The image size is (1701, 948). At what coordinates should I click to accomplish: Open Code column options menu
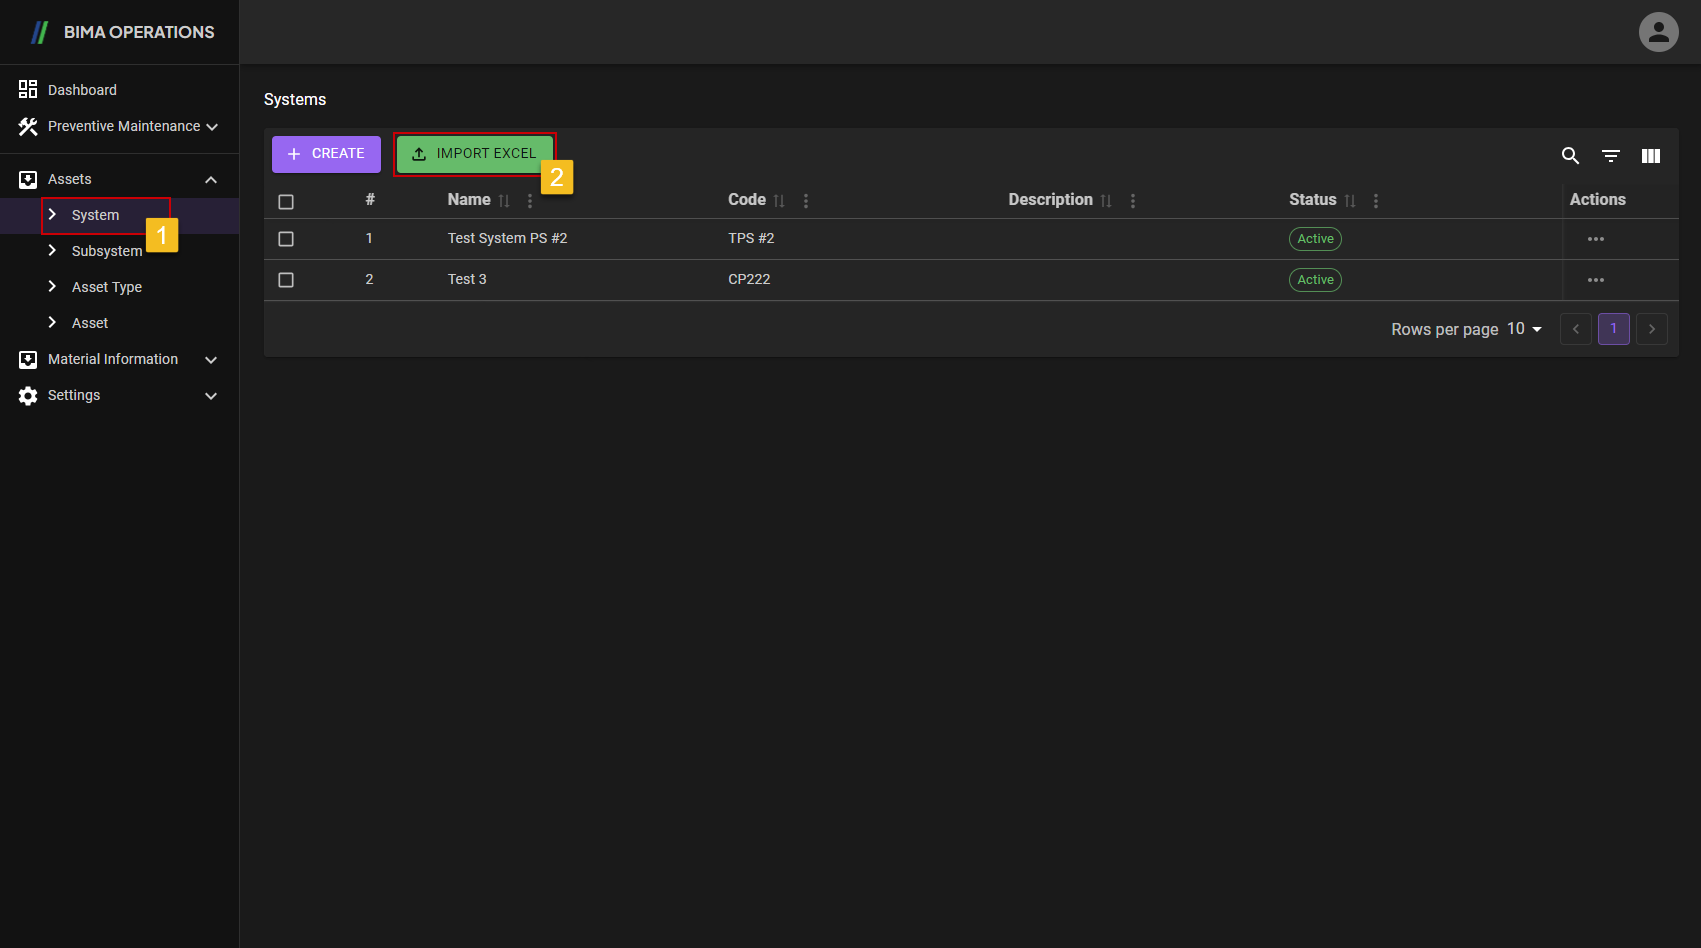pos(806,201)
